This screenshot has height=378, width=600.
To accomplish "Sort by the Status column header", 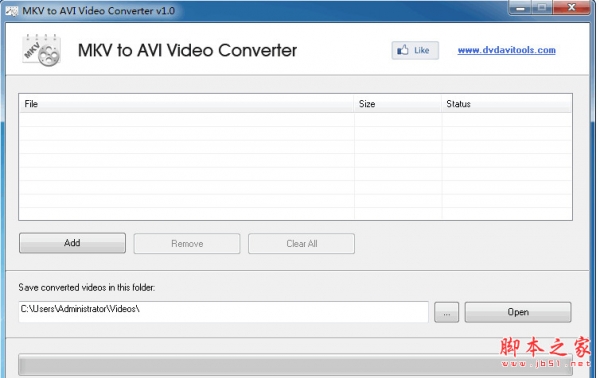I will [506, 104].
